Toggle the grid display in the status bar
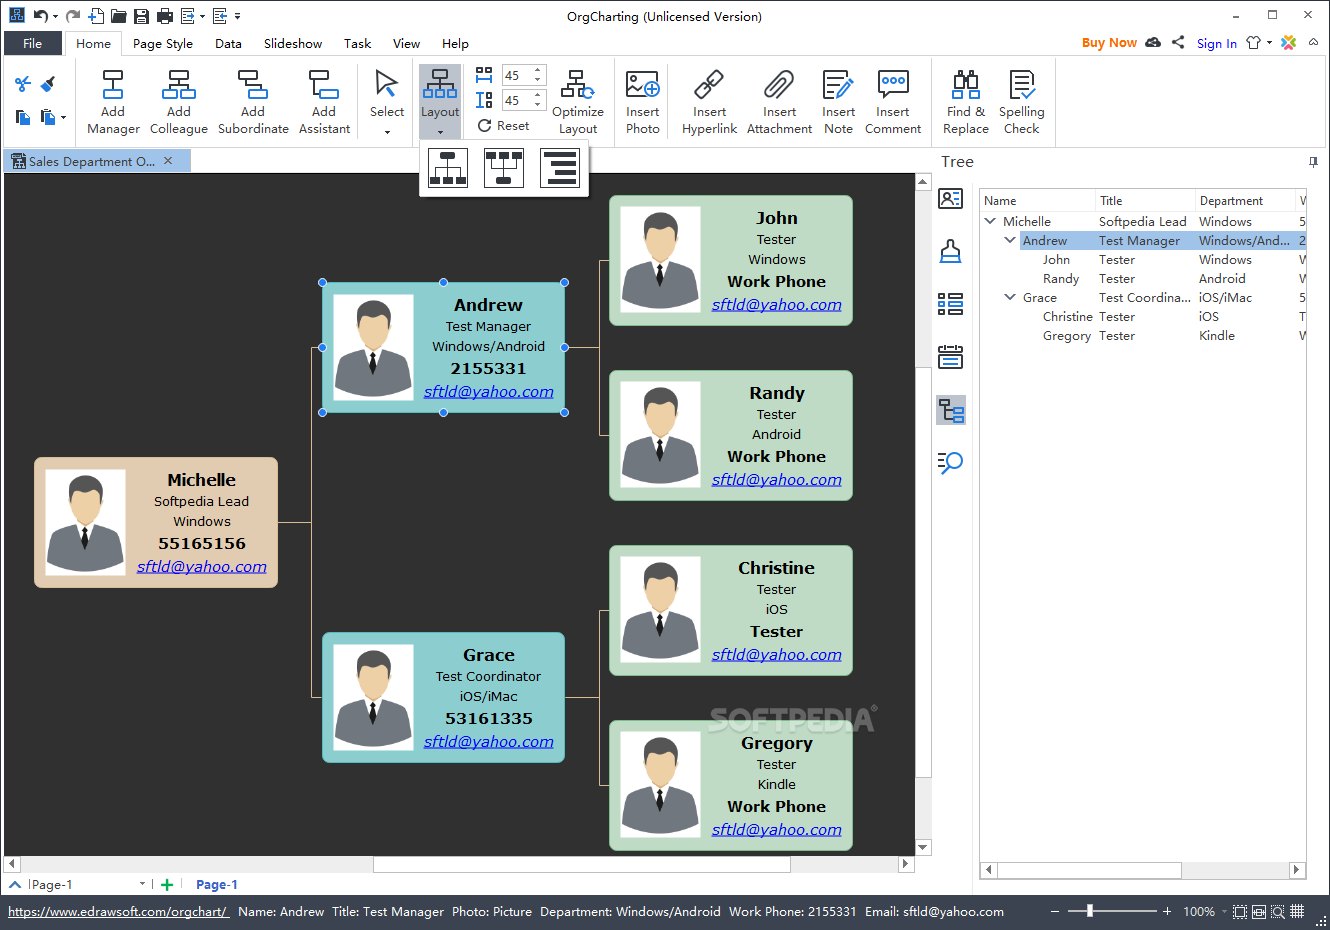This screenshot has height=930, width=1330. [1297, 911]
